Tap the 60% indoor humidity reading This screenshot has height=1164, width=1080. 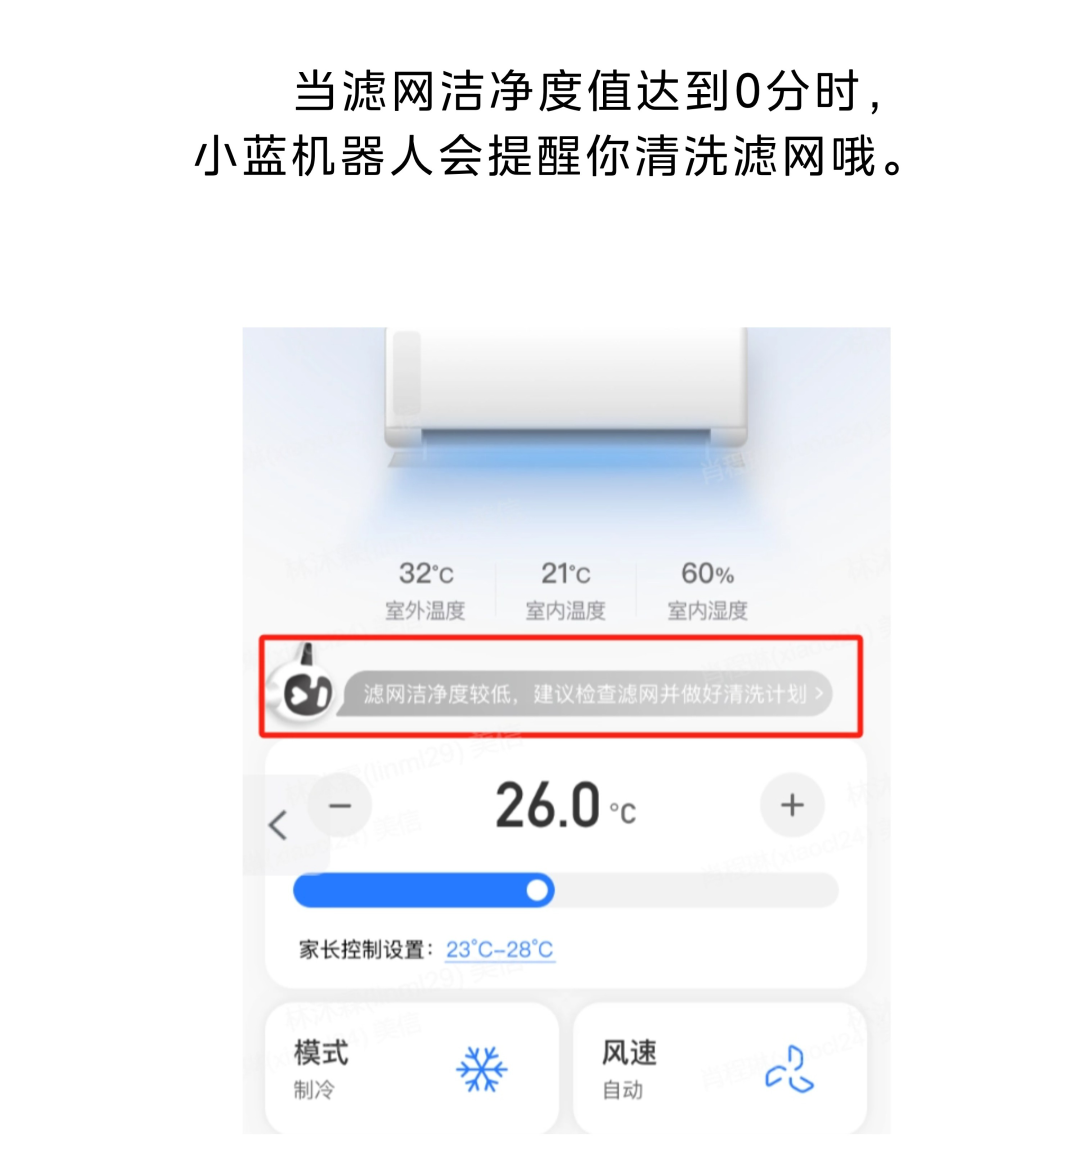tap(707, 573)
